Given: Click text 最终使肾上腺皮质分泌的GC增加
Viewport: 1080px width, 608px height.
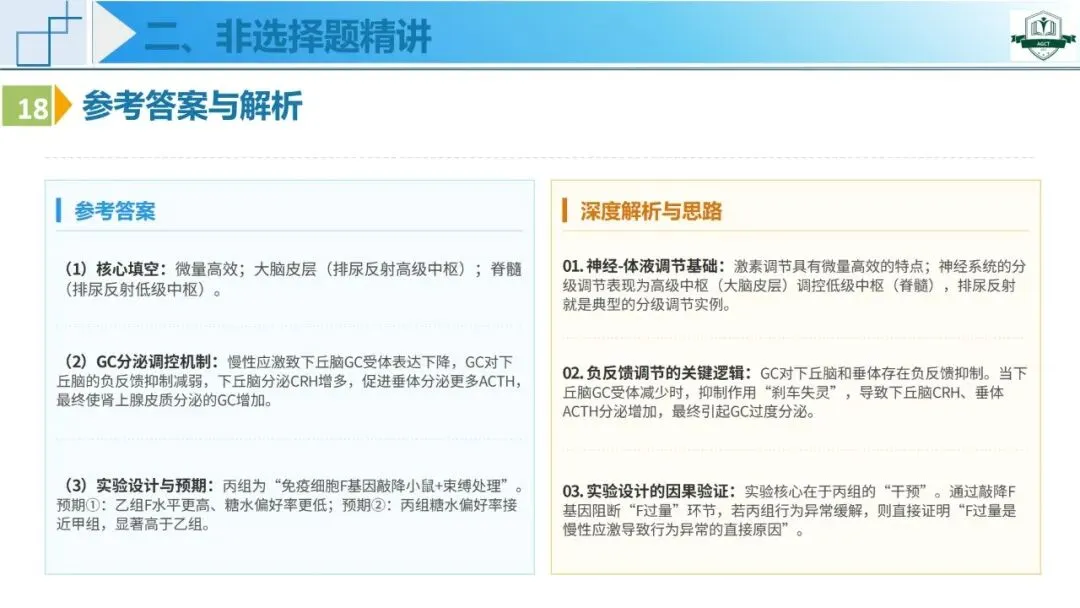Looking at the screenshot, I should 160,400.
